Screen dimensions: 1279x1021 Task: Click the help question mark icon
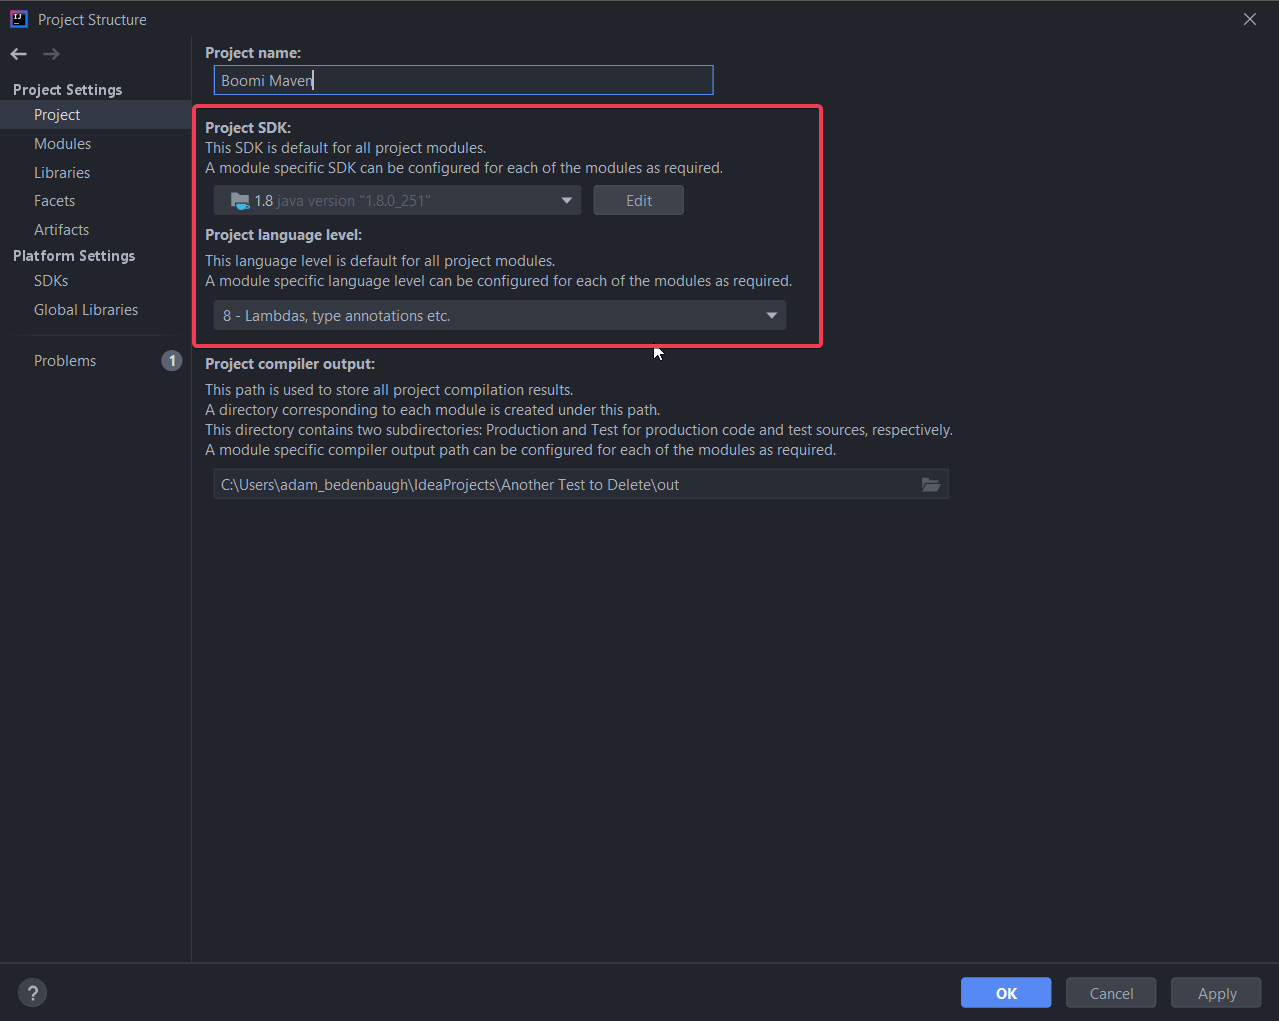[32, 992]
